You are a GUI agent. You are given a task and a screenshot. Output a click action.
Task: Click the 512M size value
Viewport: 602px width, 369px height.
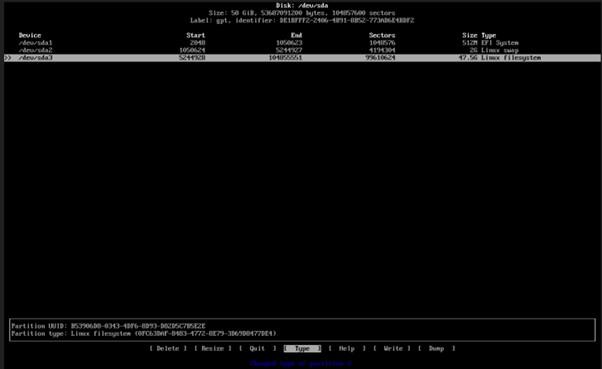pos(470,43)
